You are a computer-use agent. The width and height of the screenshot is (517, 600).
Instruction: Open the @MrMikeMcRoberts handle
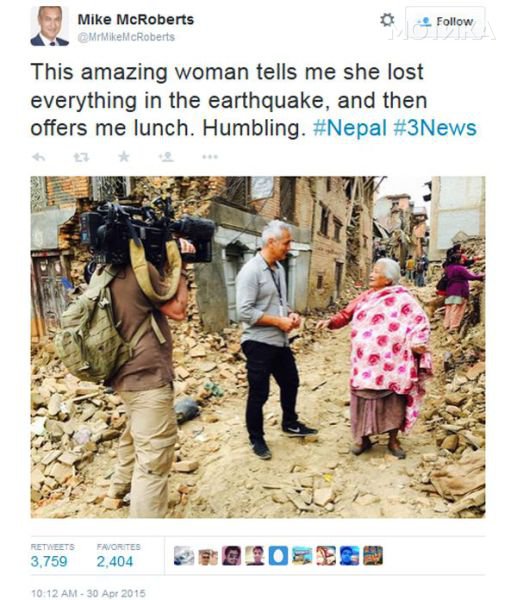click(126, 37)
